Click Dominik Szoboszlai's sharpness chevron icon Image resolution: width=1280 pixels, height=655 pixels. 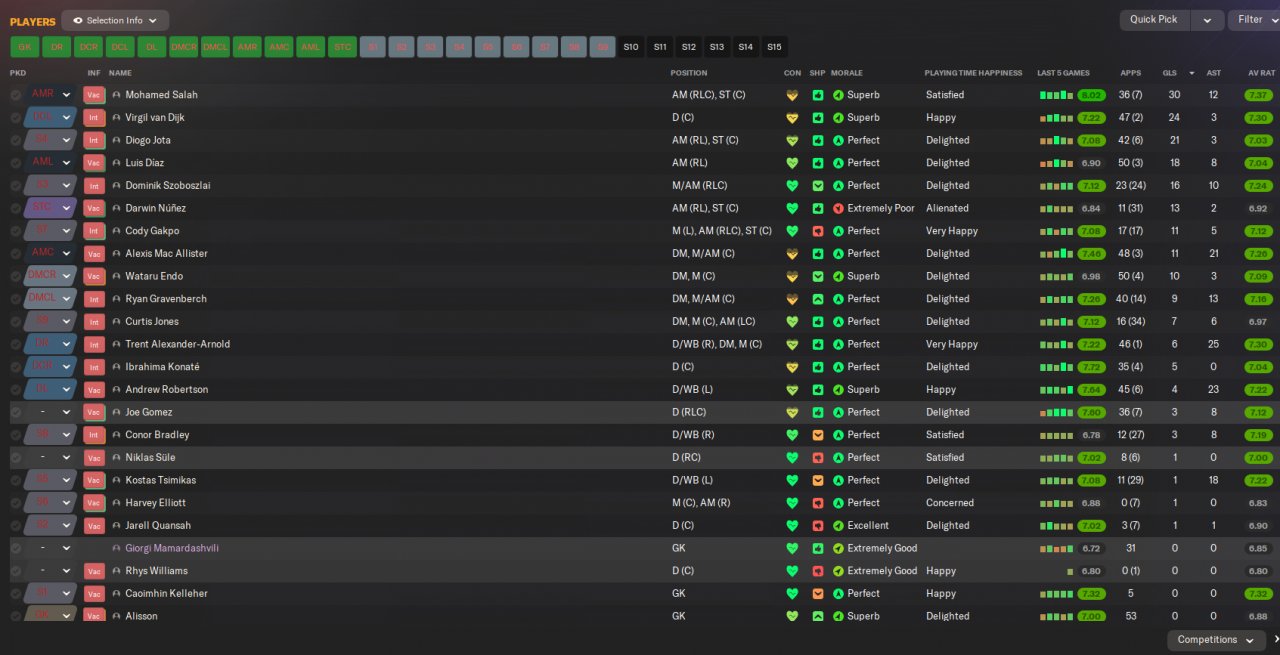817,186
